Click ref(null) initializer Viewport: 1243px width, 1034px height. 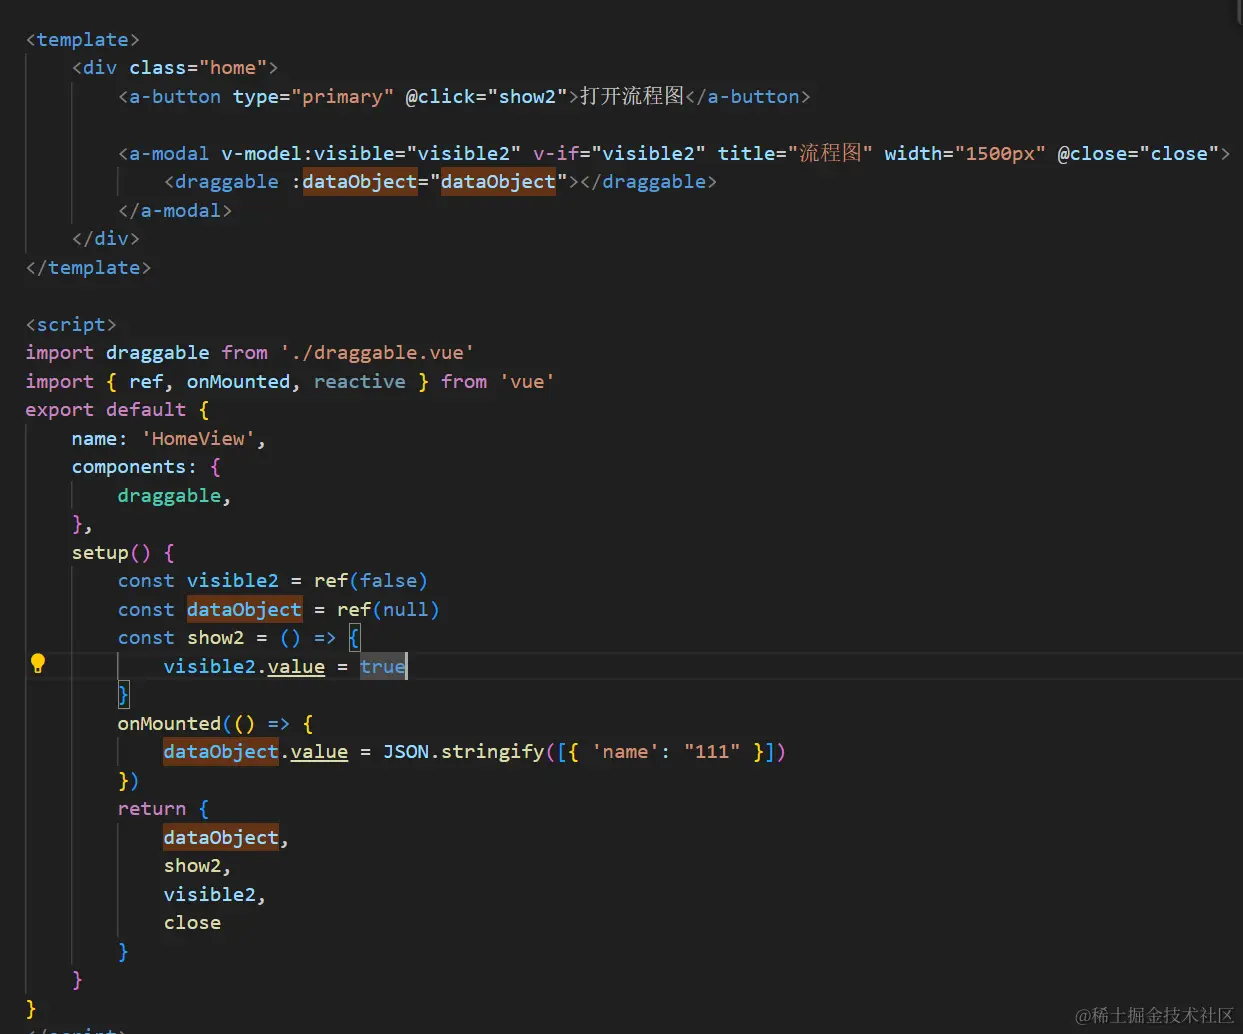388,610
